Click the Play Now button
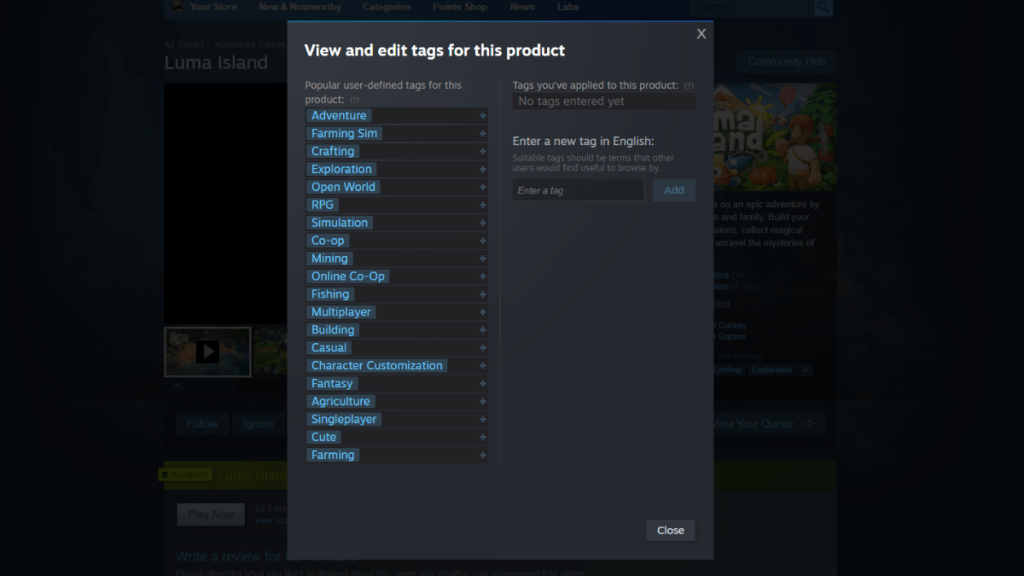Screen dimensions: 1024x576 [x=210, y=515]
